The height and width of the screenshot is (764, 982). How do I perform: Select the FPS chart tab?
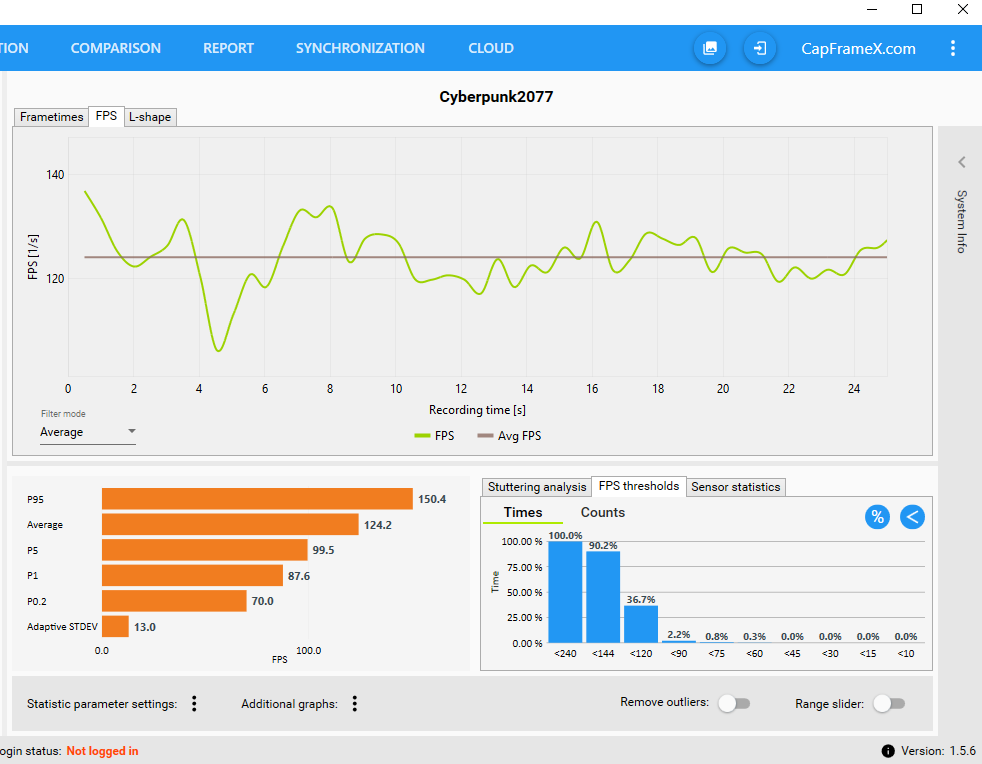[106, 116]
